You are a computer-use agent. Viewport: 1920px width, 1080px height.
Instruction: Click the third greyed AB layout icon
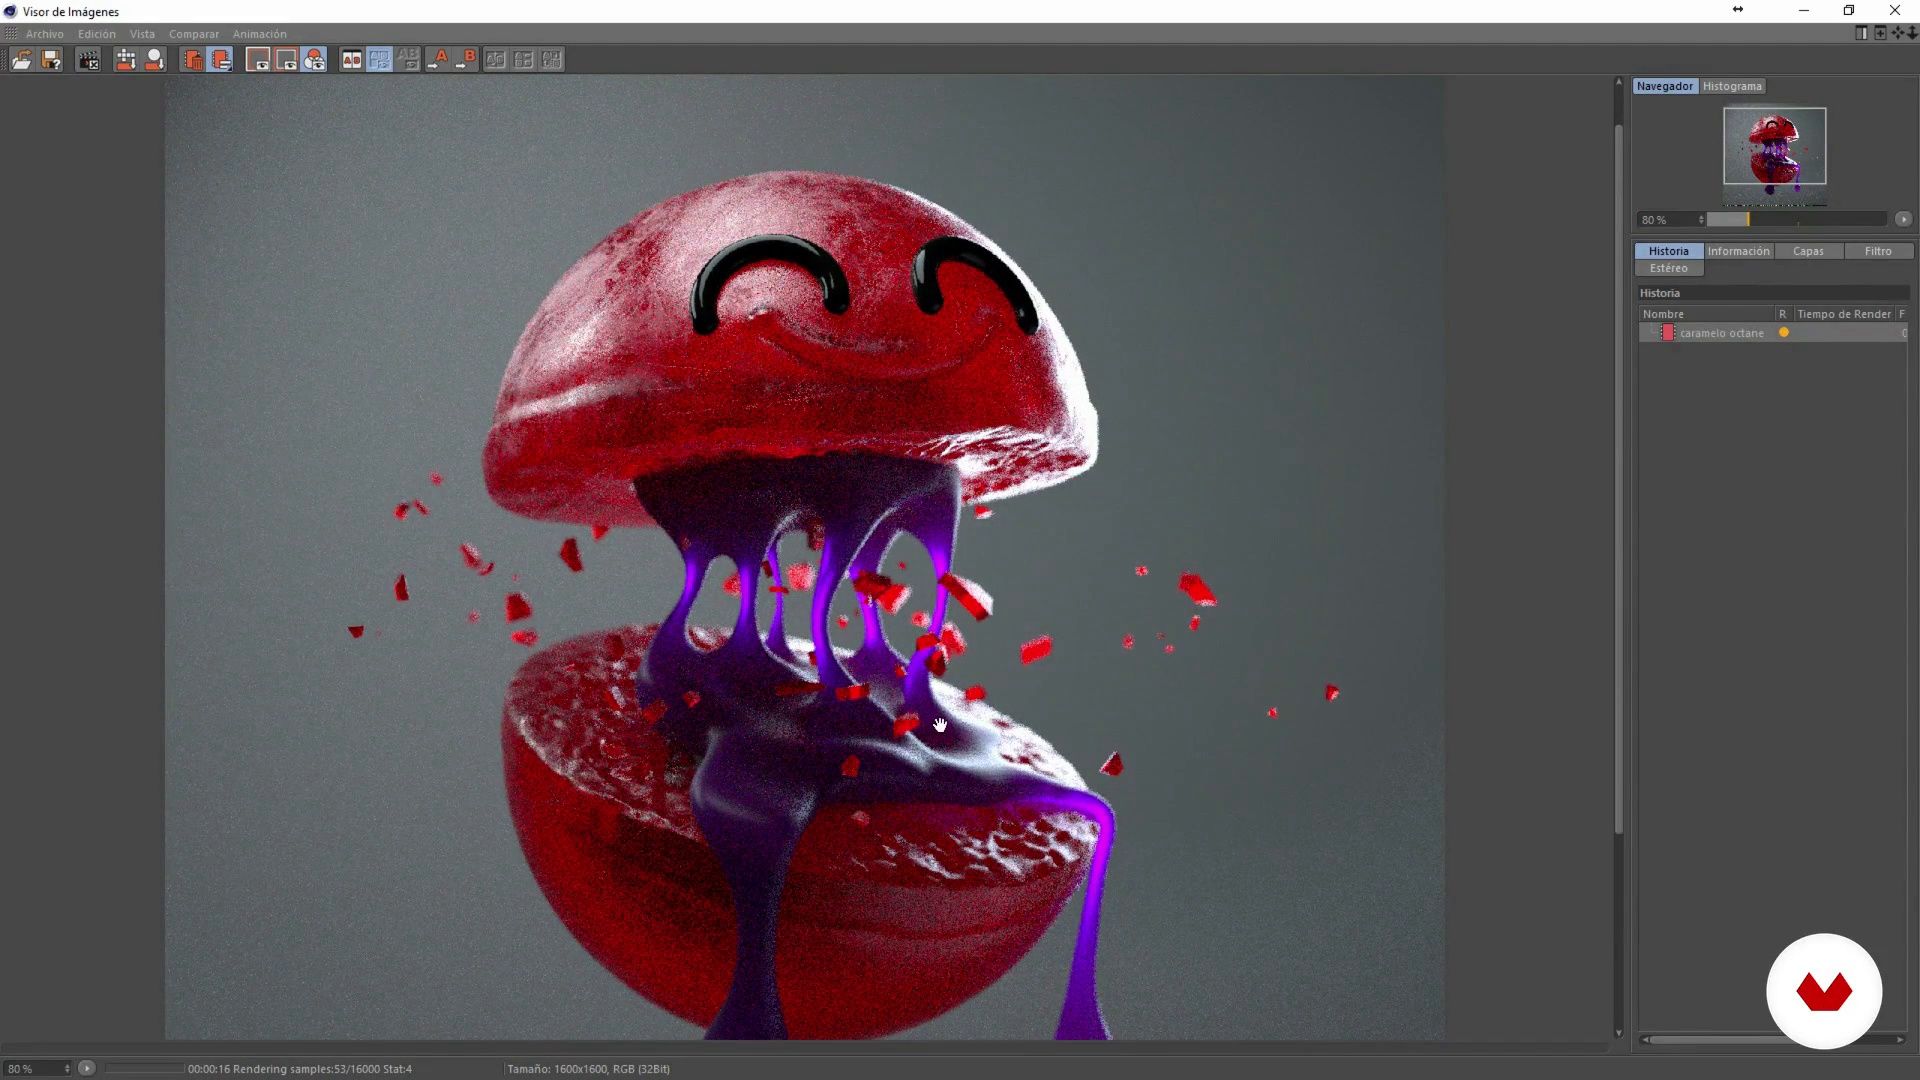[x=551, y=60]
